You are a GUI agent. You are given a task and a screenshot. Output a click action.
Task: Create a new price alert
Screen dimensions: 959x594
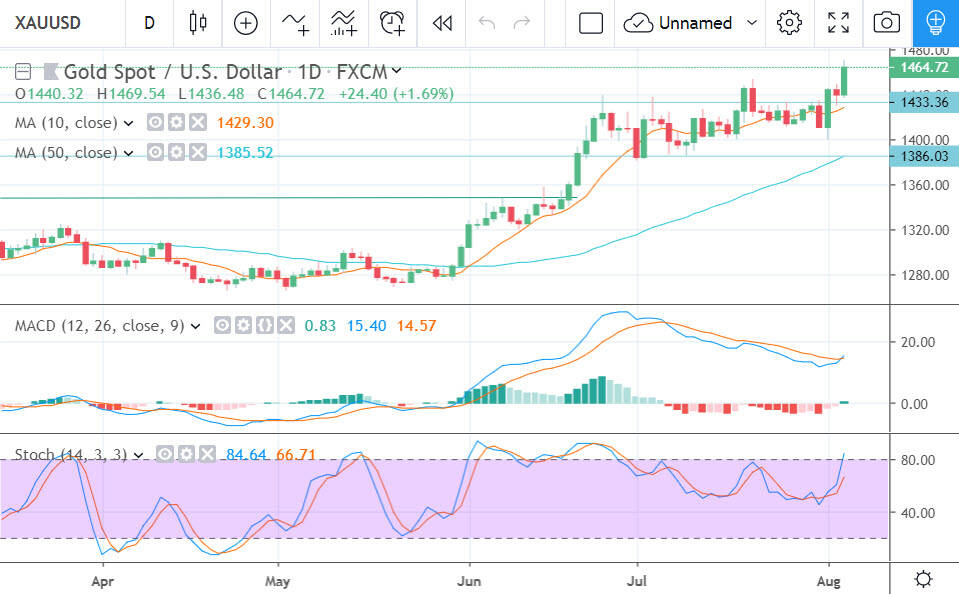point(393,23)
